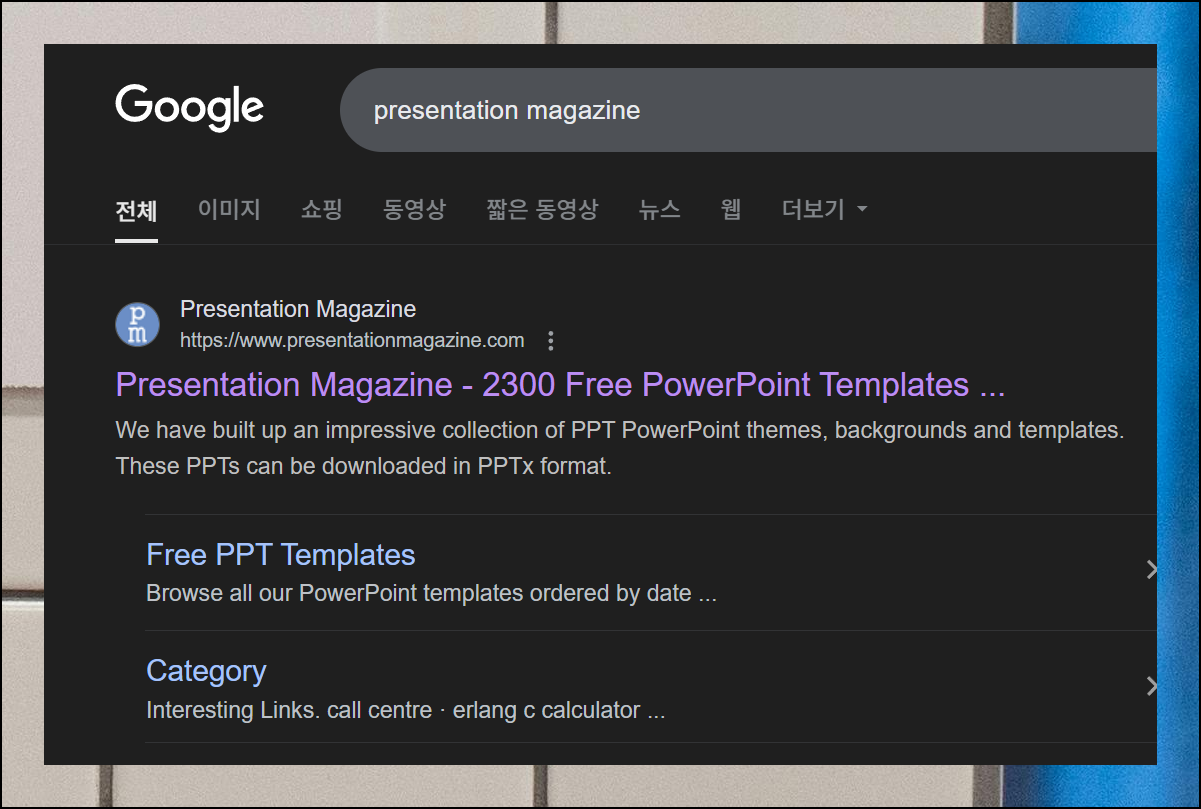Open the Presentation Magazine 2300 Free PowerPoint Templates link
This screenshot has width=1201, height=809.
(560, 385)
